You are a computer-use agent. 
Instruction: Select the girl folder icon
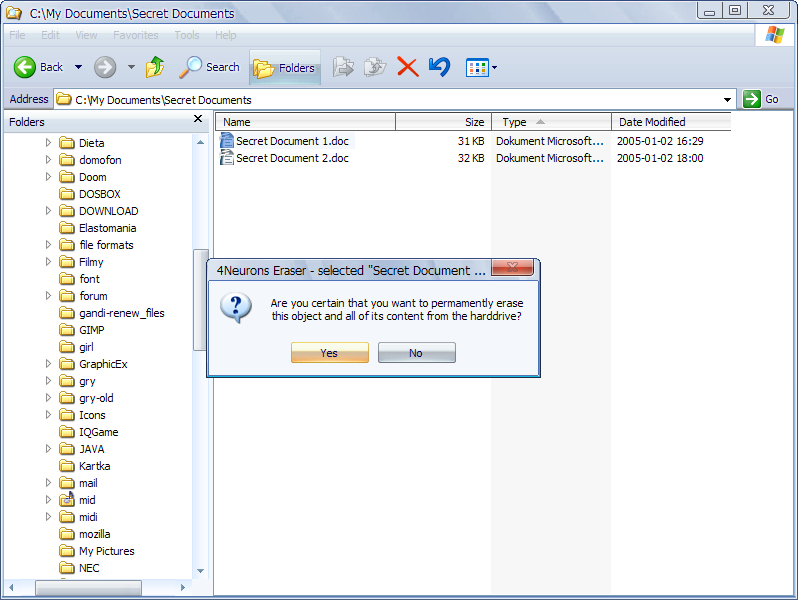pyautogui.click(x=67, y=347)
